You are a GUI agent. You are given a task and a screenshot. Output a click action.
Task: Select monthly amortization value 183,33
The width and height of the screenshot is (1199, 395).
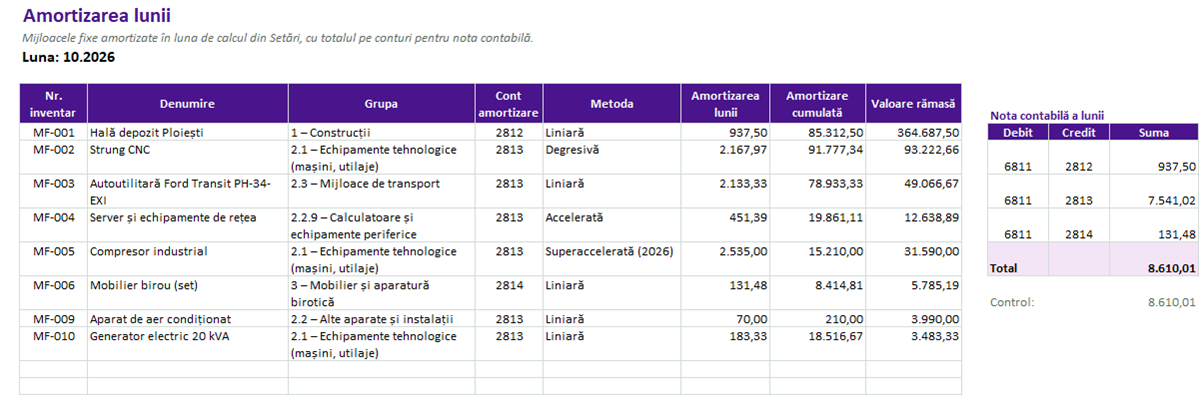(725, 344)
